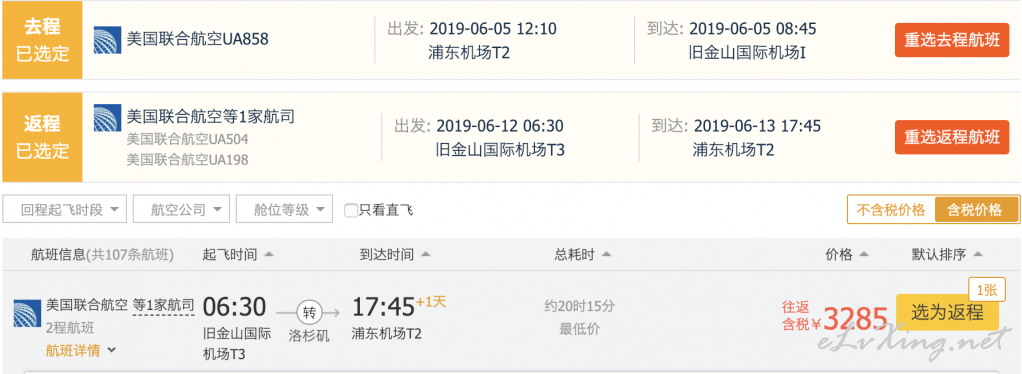Sort by 起飞时间 arrow icon
The width and height of the screenshot is (1022, 374).
[269, 255]
